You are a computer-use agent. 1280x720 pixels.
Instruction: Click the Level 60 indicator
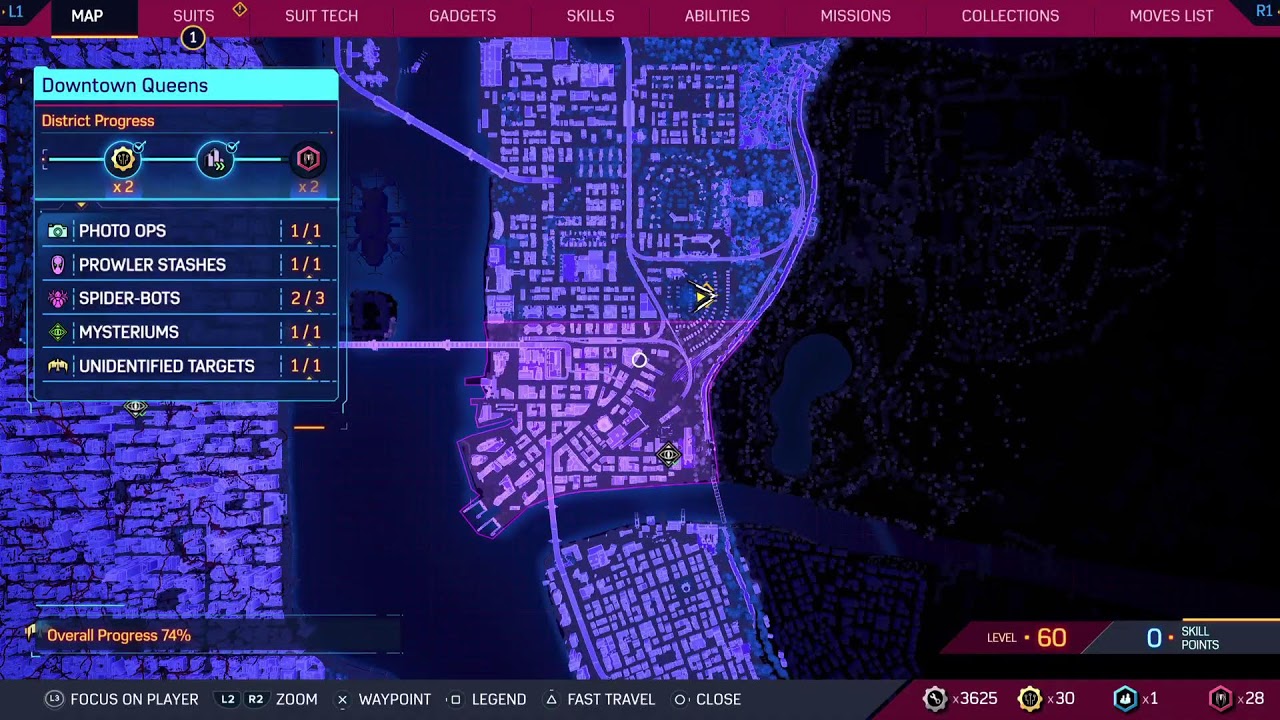pos(1027,637)
